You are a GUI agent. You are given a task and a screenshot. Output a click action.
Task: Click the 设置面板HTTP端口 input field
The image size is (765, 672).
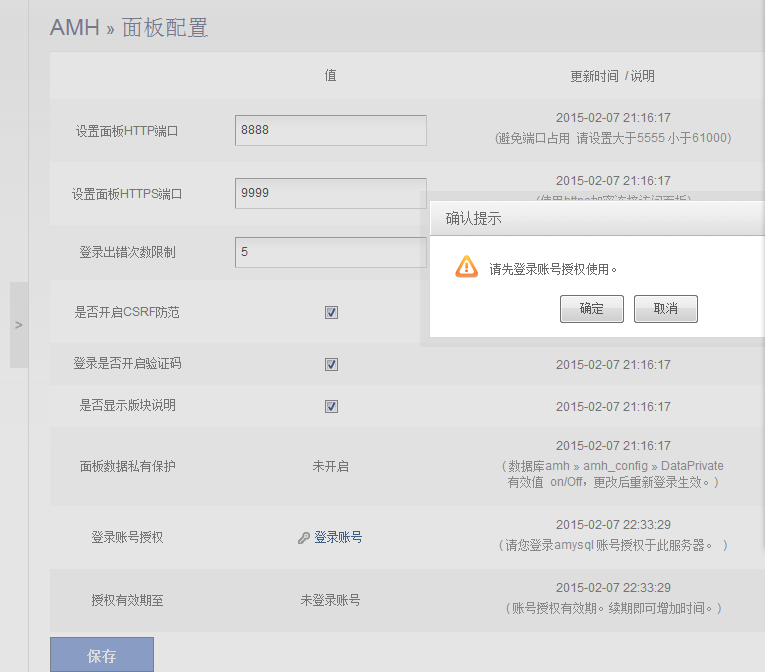tap(331, 130)
